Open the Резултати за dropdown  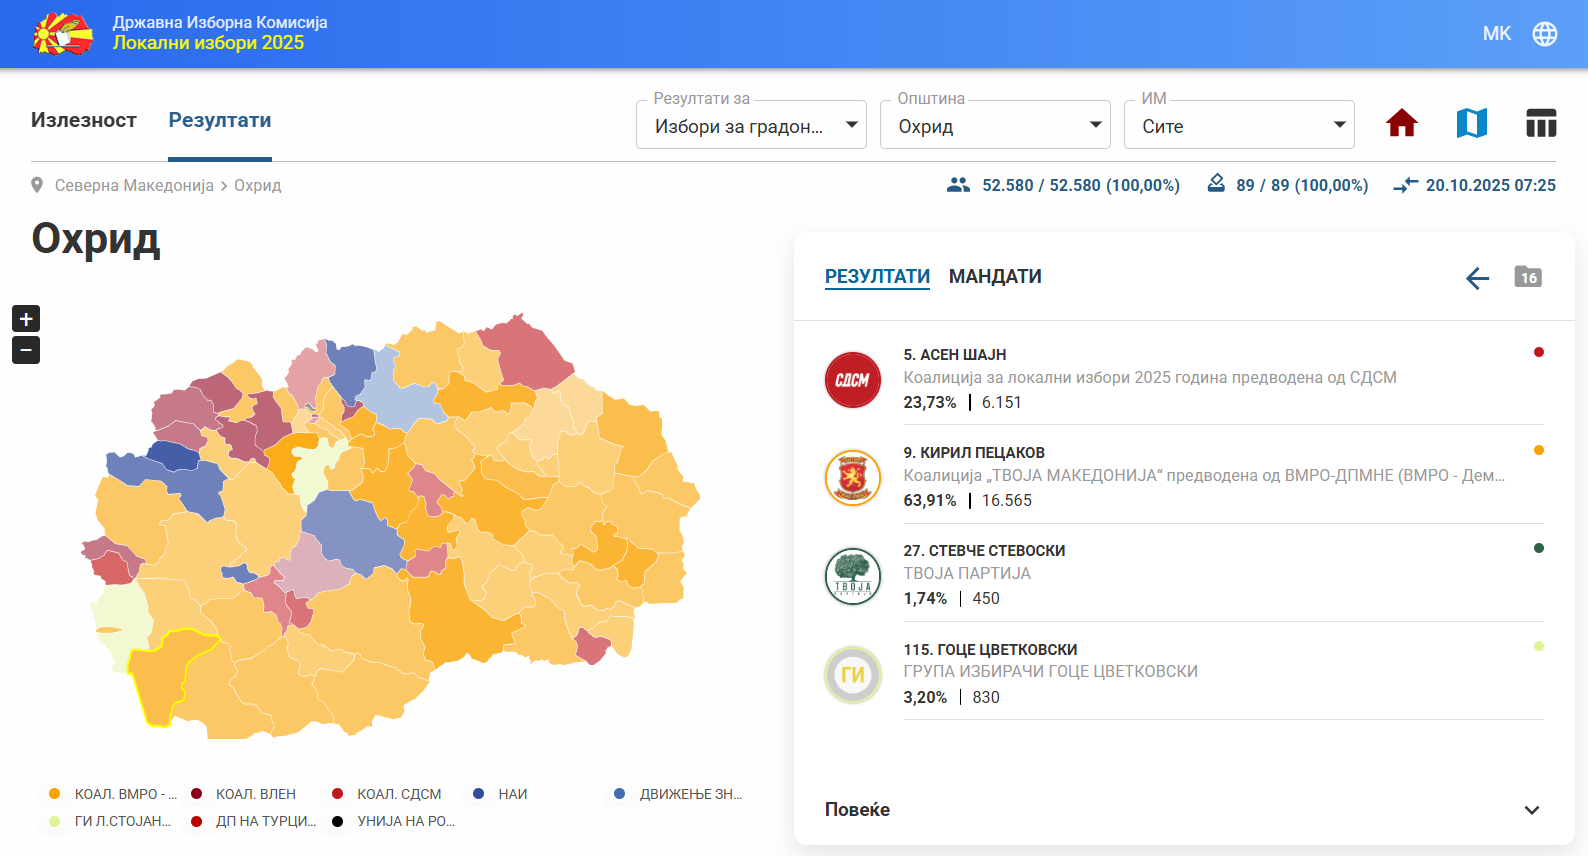751,125
